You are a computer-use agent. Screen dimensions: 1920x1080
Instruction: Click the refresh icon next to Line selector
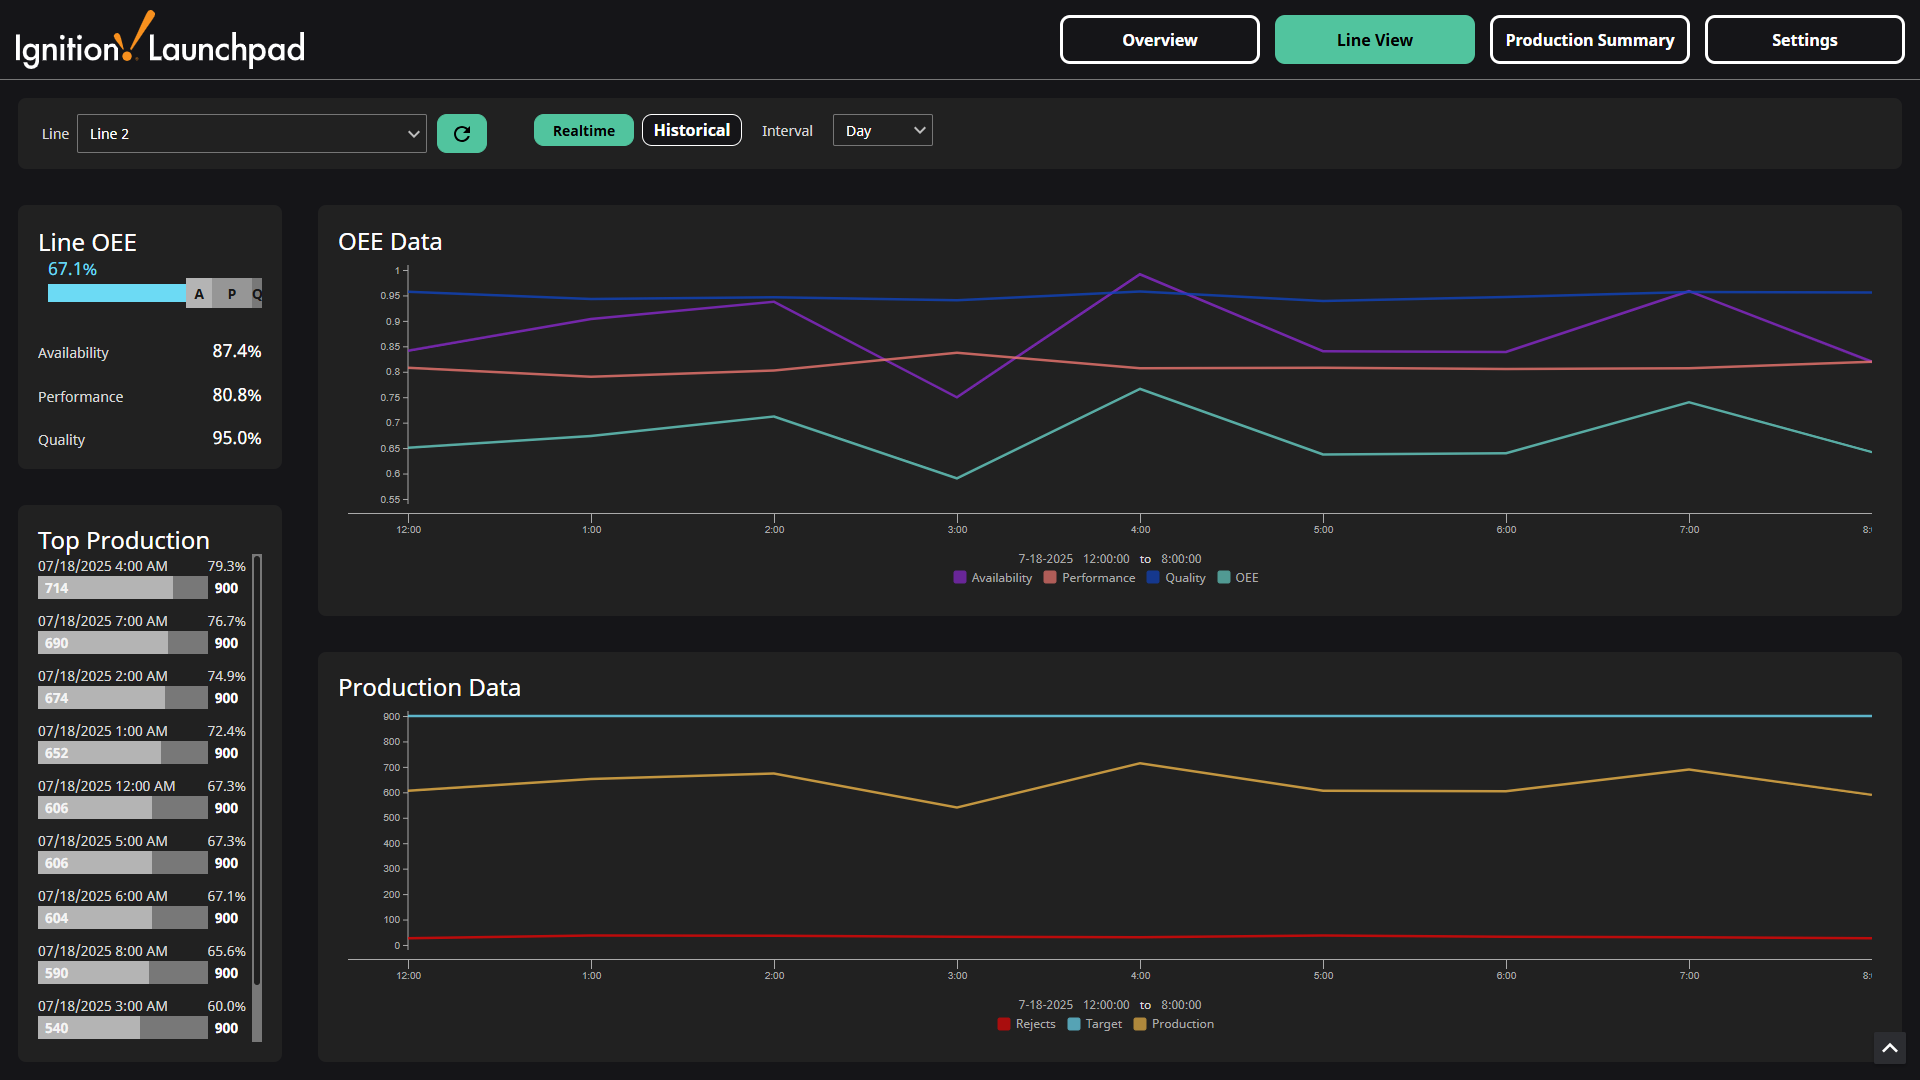(x=461, y=132)
